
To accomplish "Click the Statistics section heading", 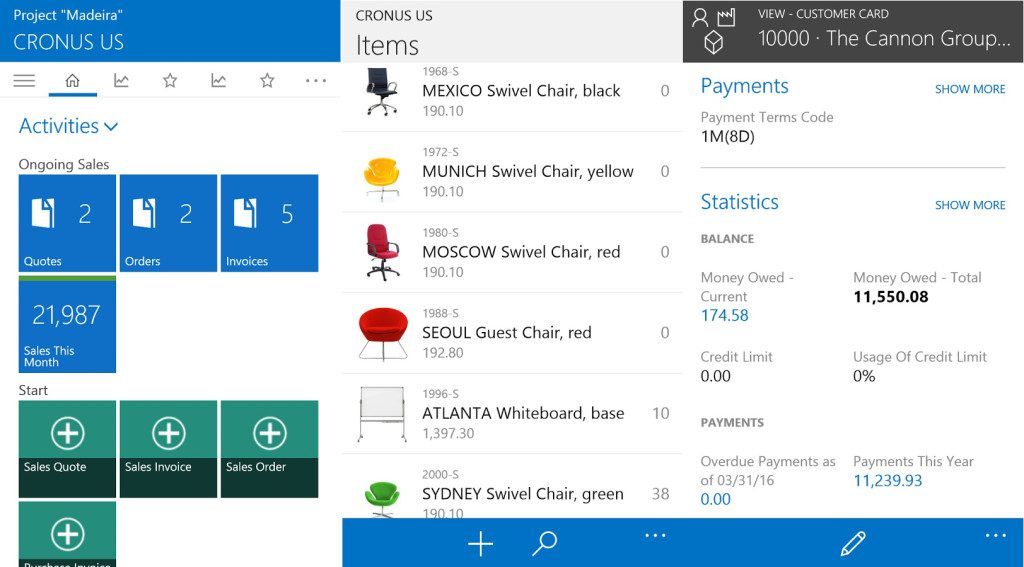I will coord(740,202).
